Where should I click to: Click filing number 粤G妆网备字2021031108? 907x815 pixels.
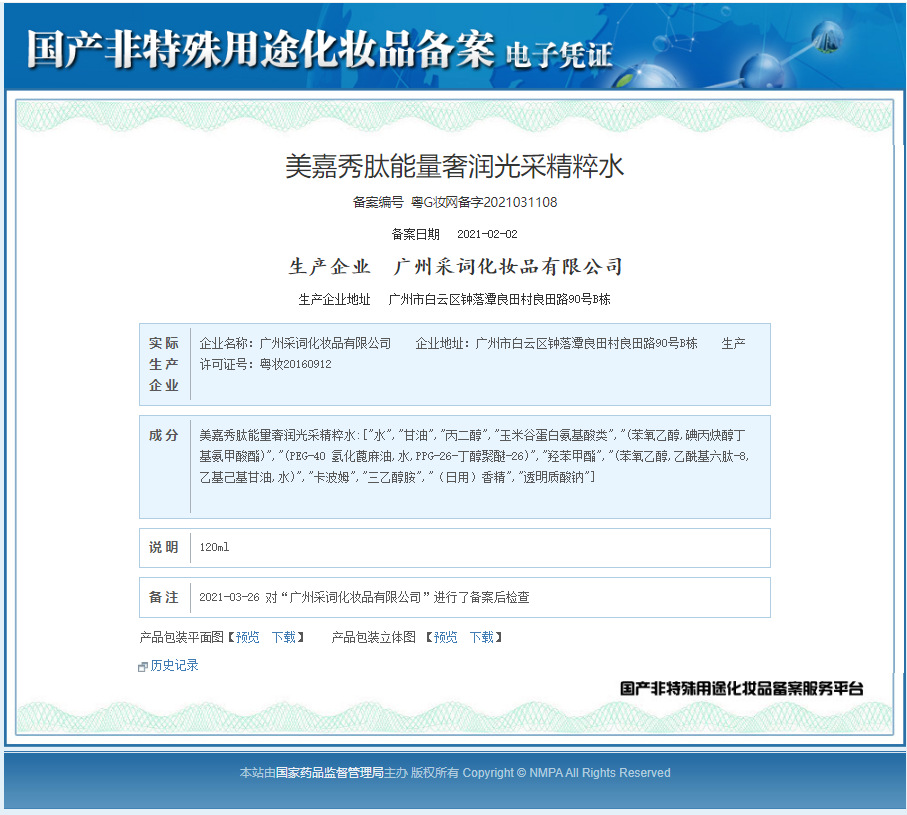[x=484, y=202]
